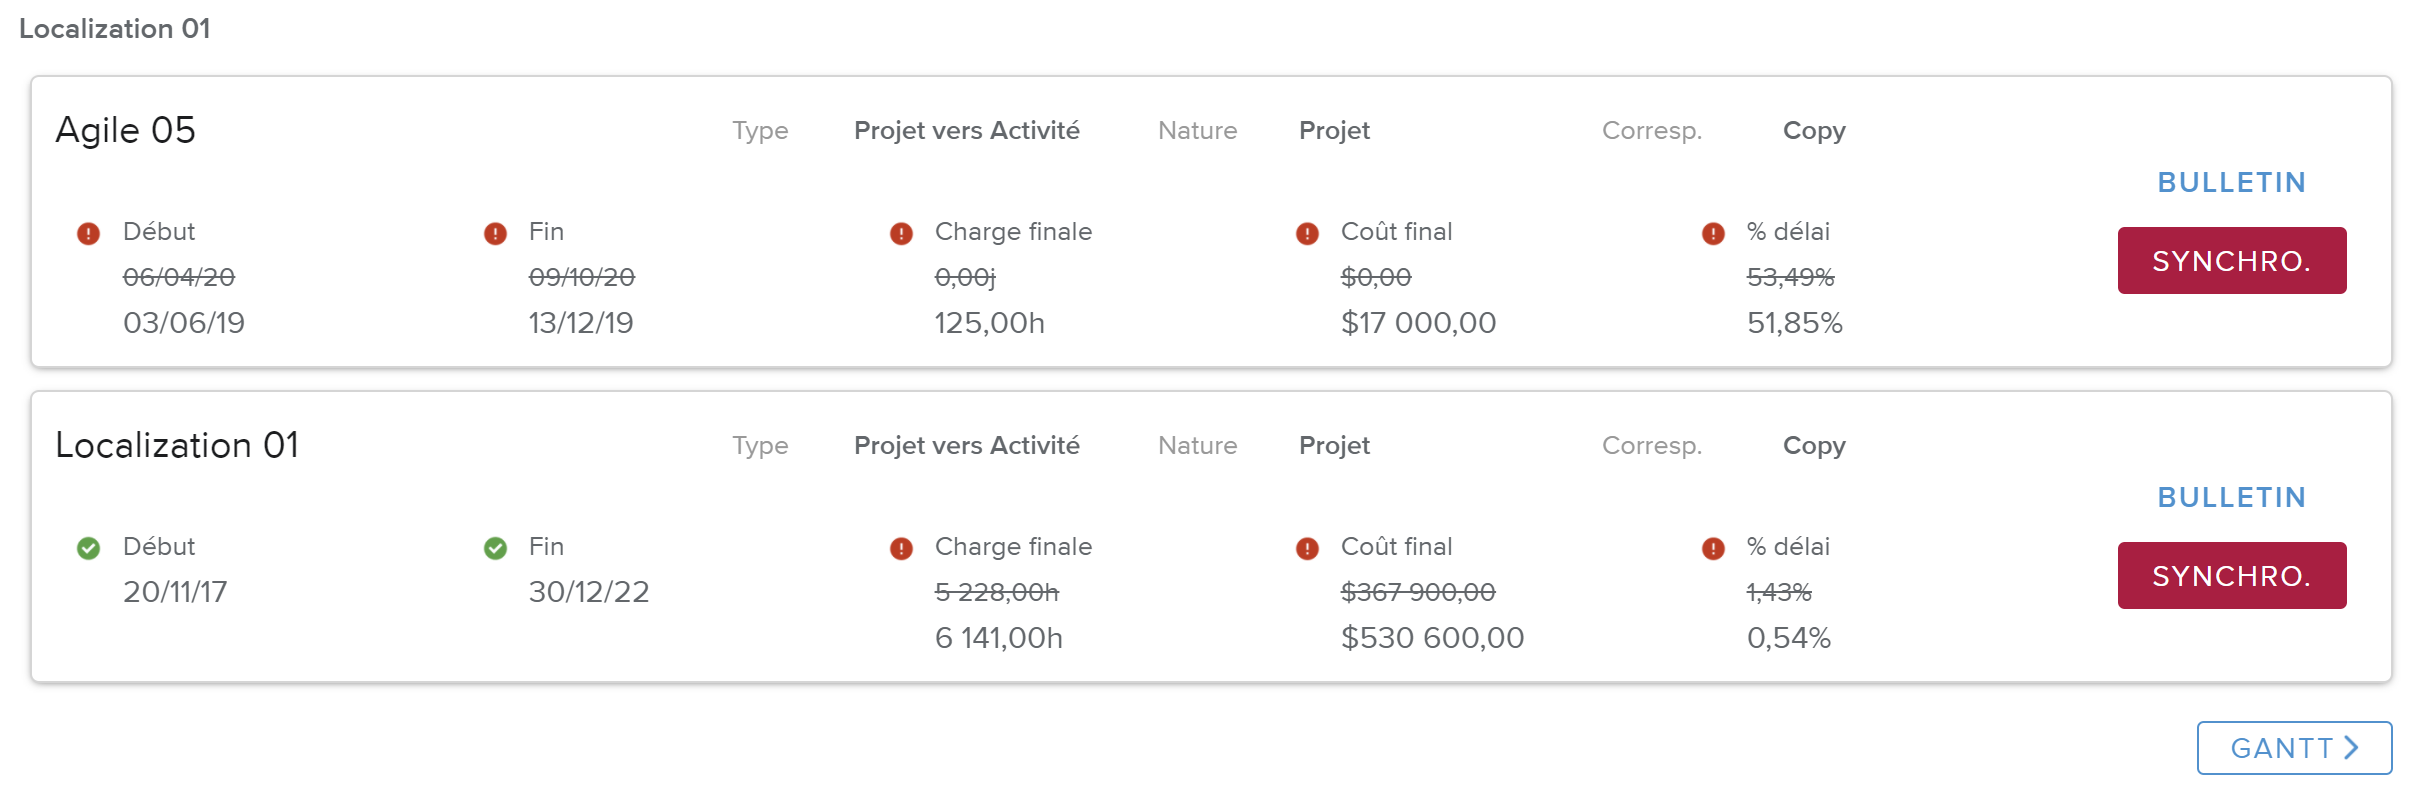
Task: Select the Agile 05 card title
Action: tap(126, 130)
